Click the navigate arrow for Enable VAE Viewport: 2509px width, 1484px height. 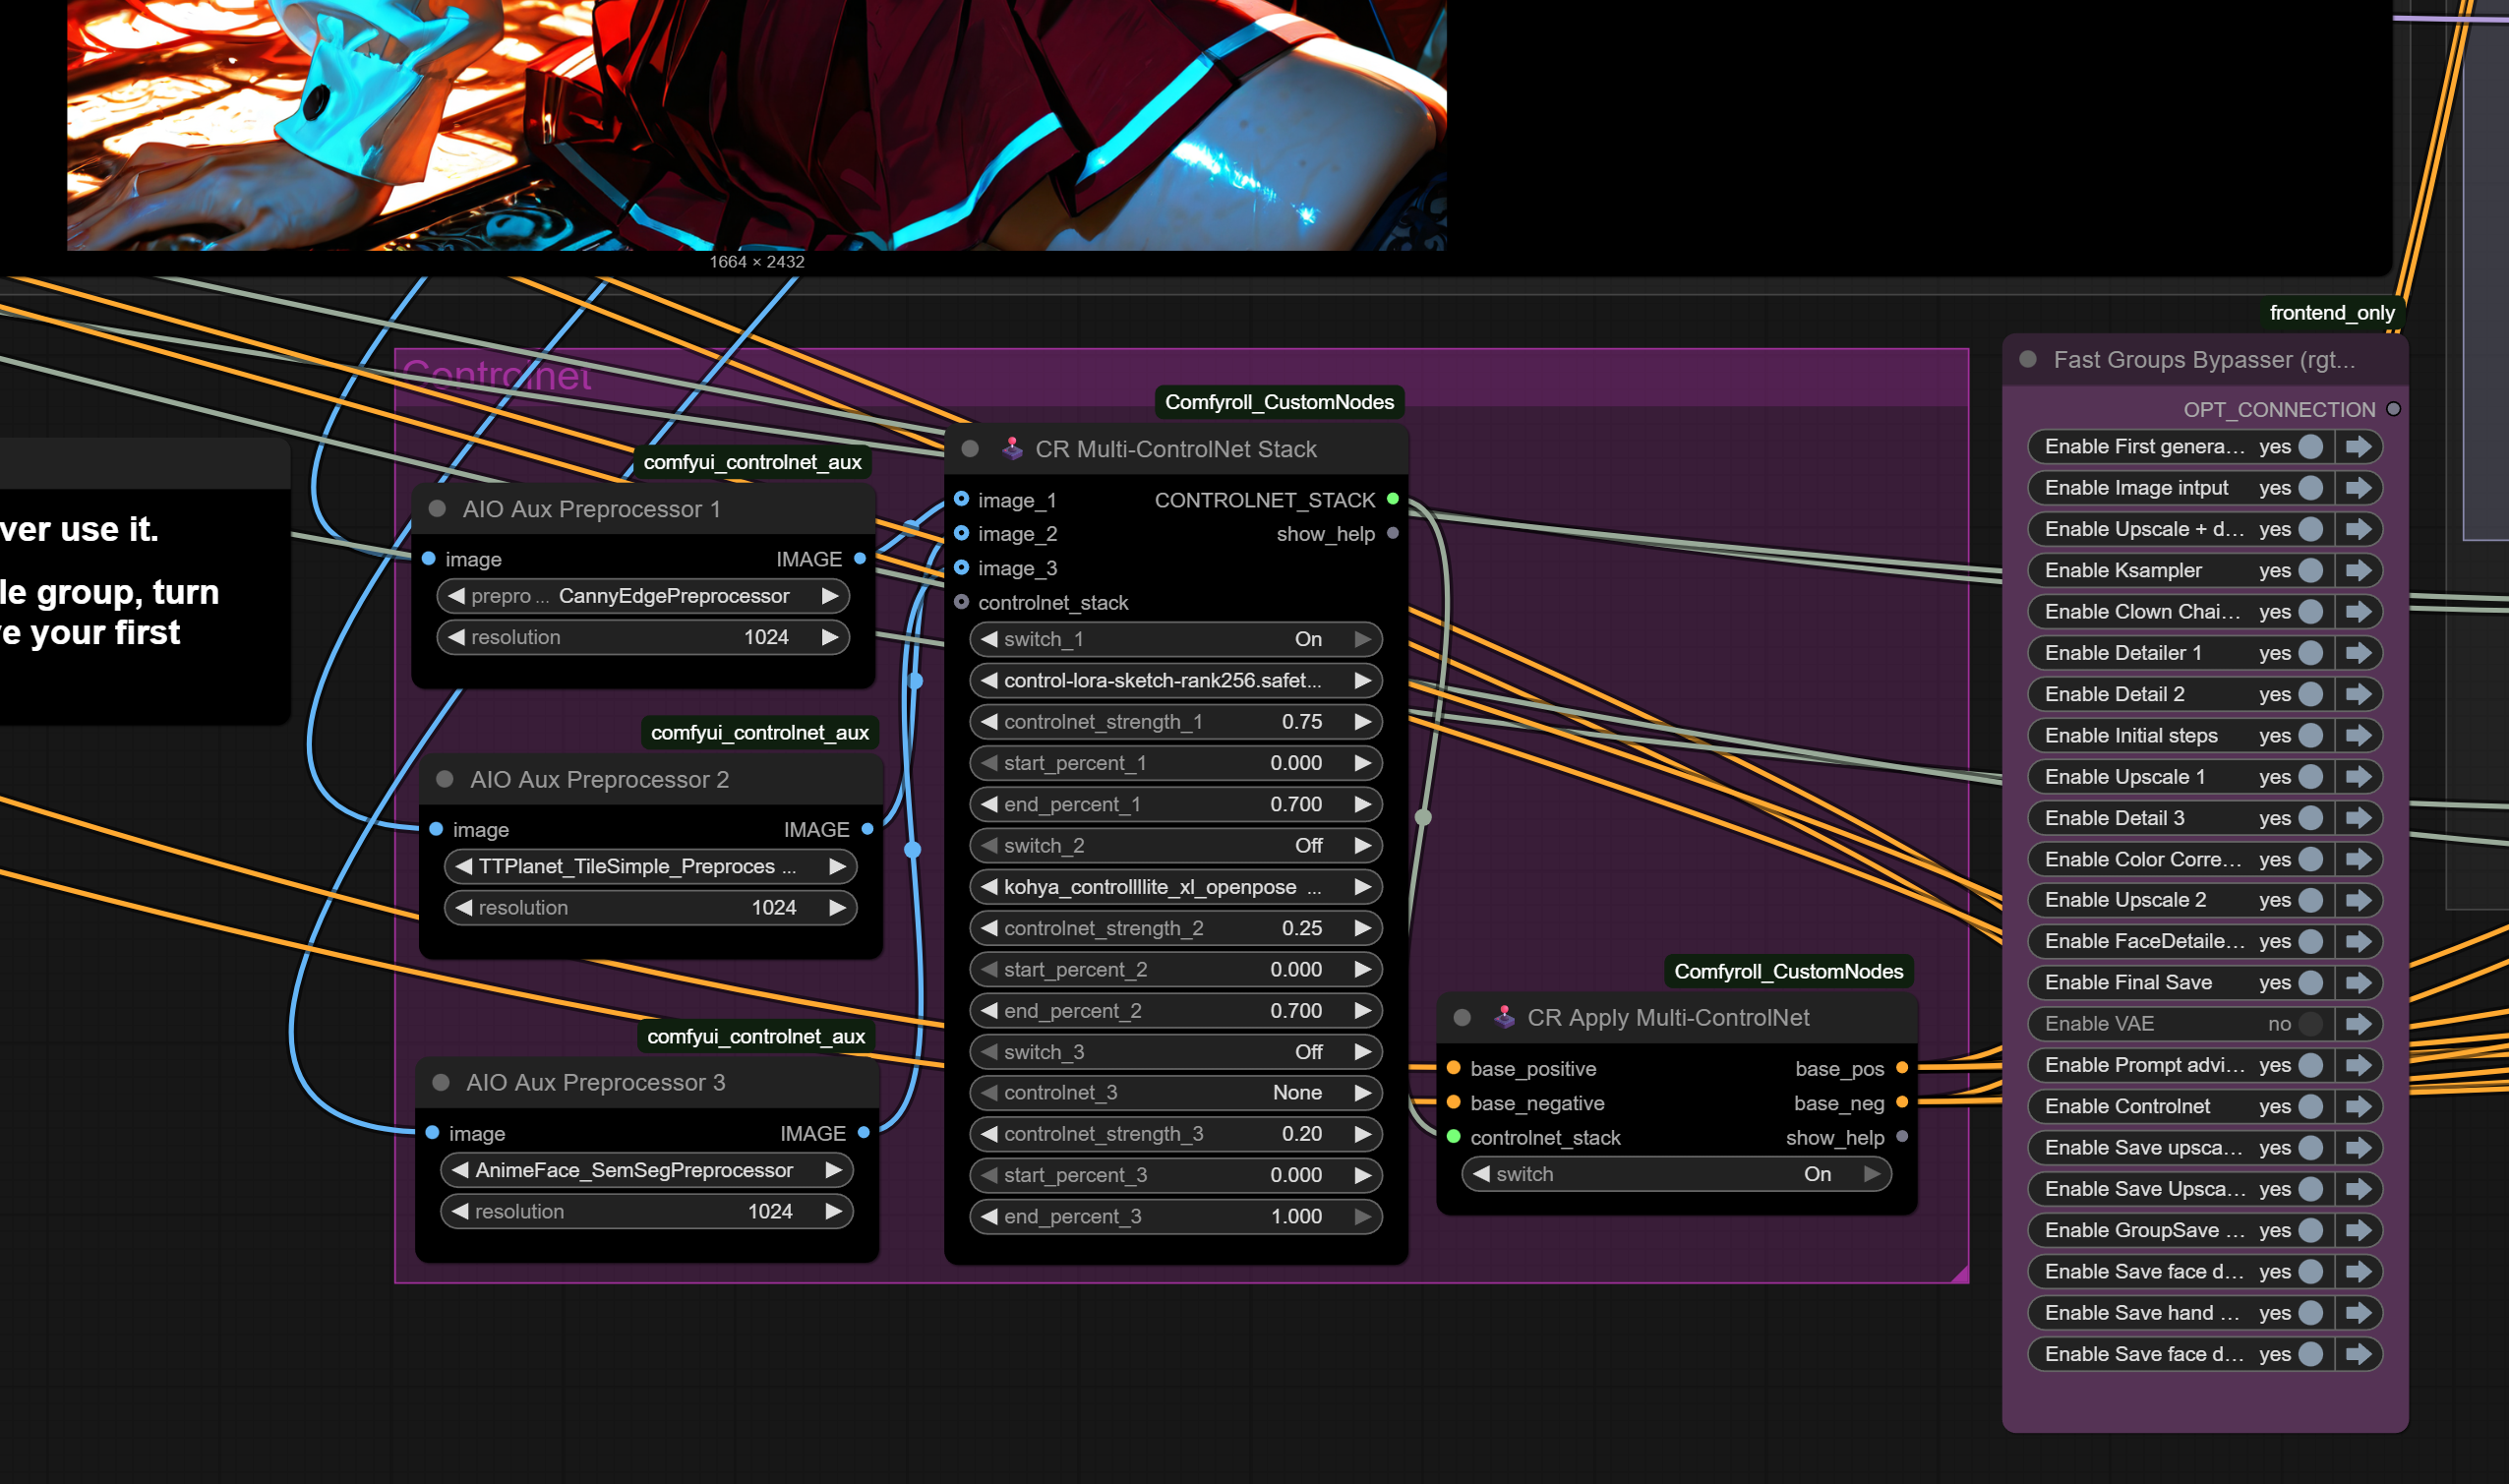click(2358, 1024)
